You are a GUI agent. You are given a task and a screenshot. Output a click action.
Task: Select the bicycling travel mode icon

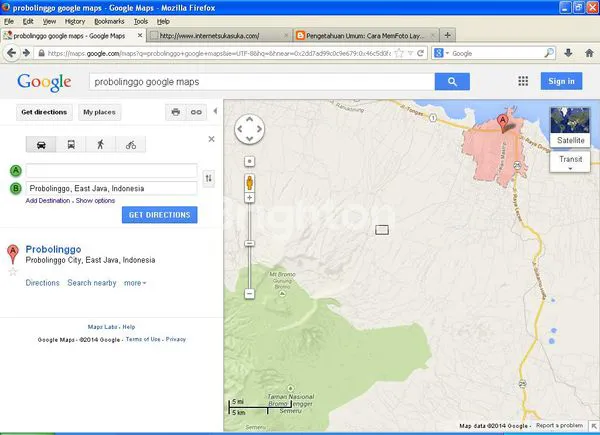[x=130, y=144]
